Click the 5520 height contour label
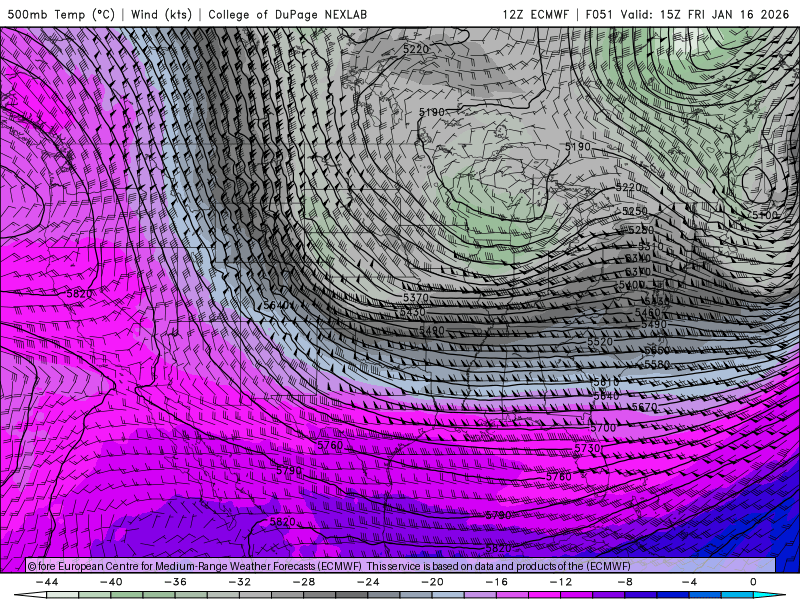The image size is (800, 600). tap(600, 341)
